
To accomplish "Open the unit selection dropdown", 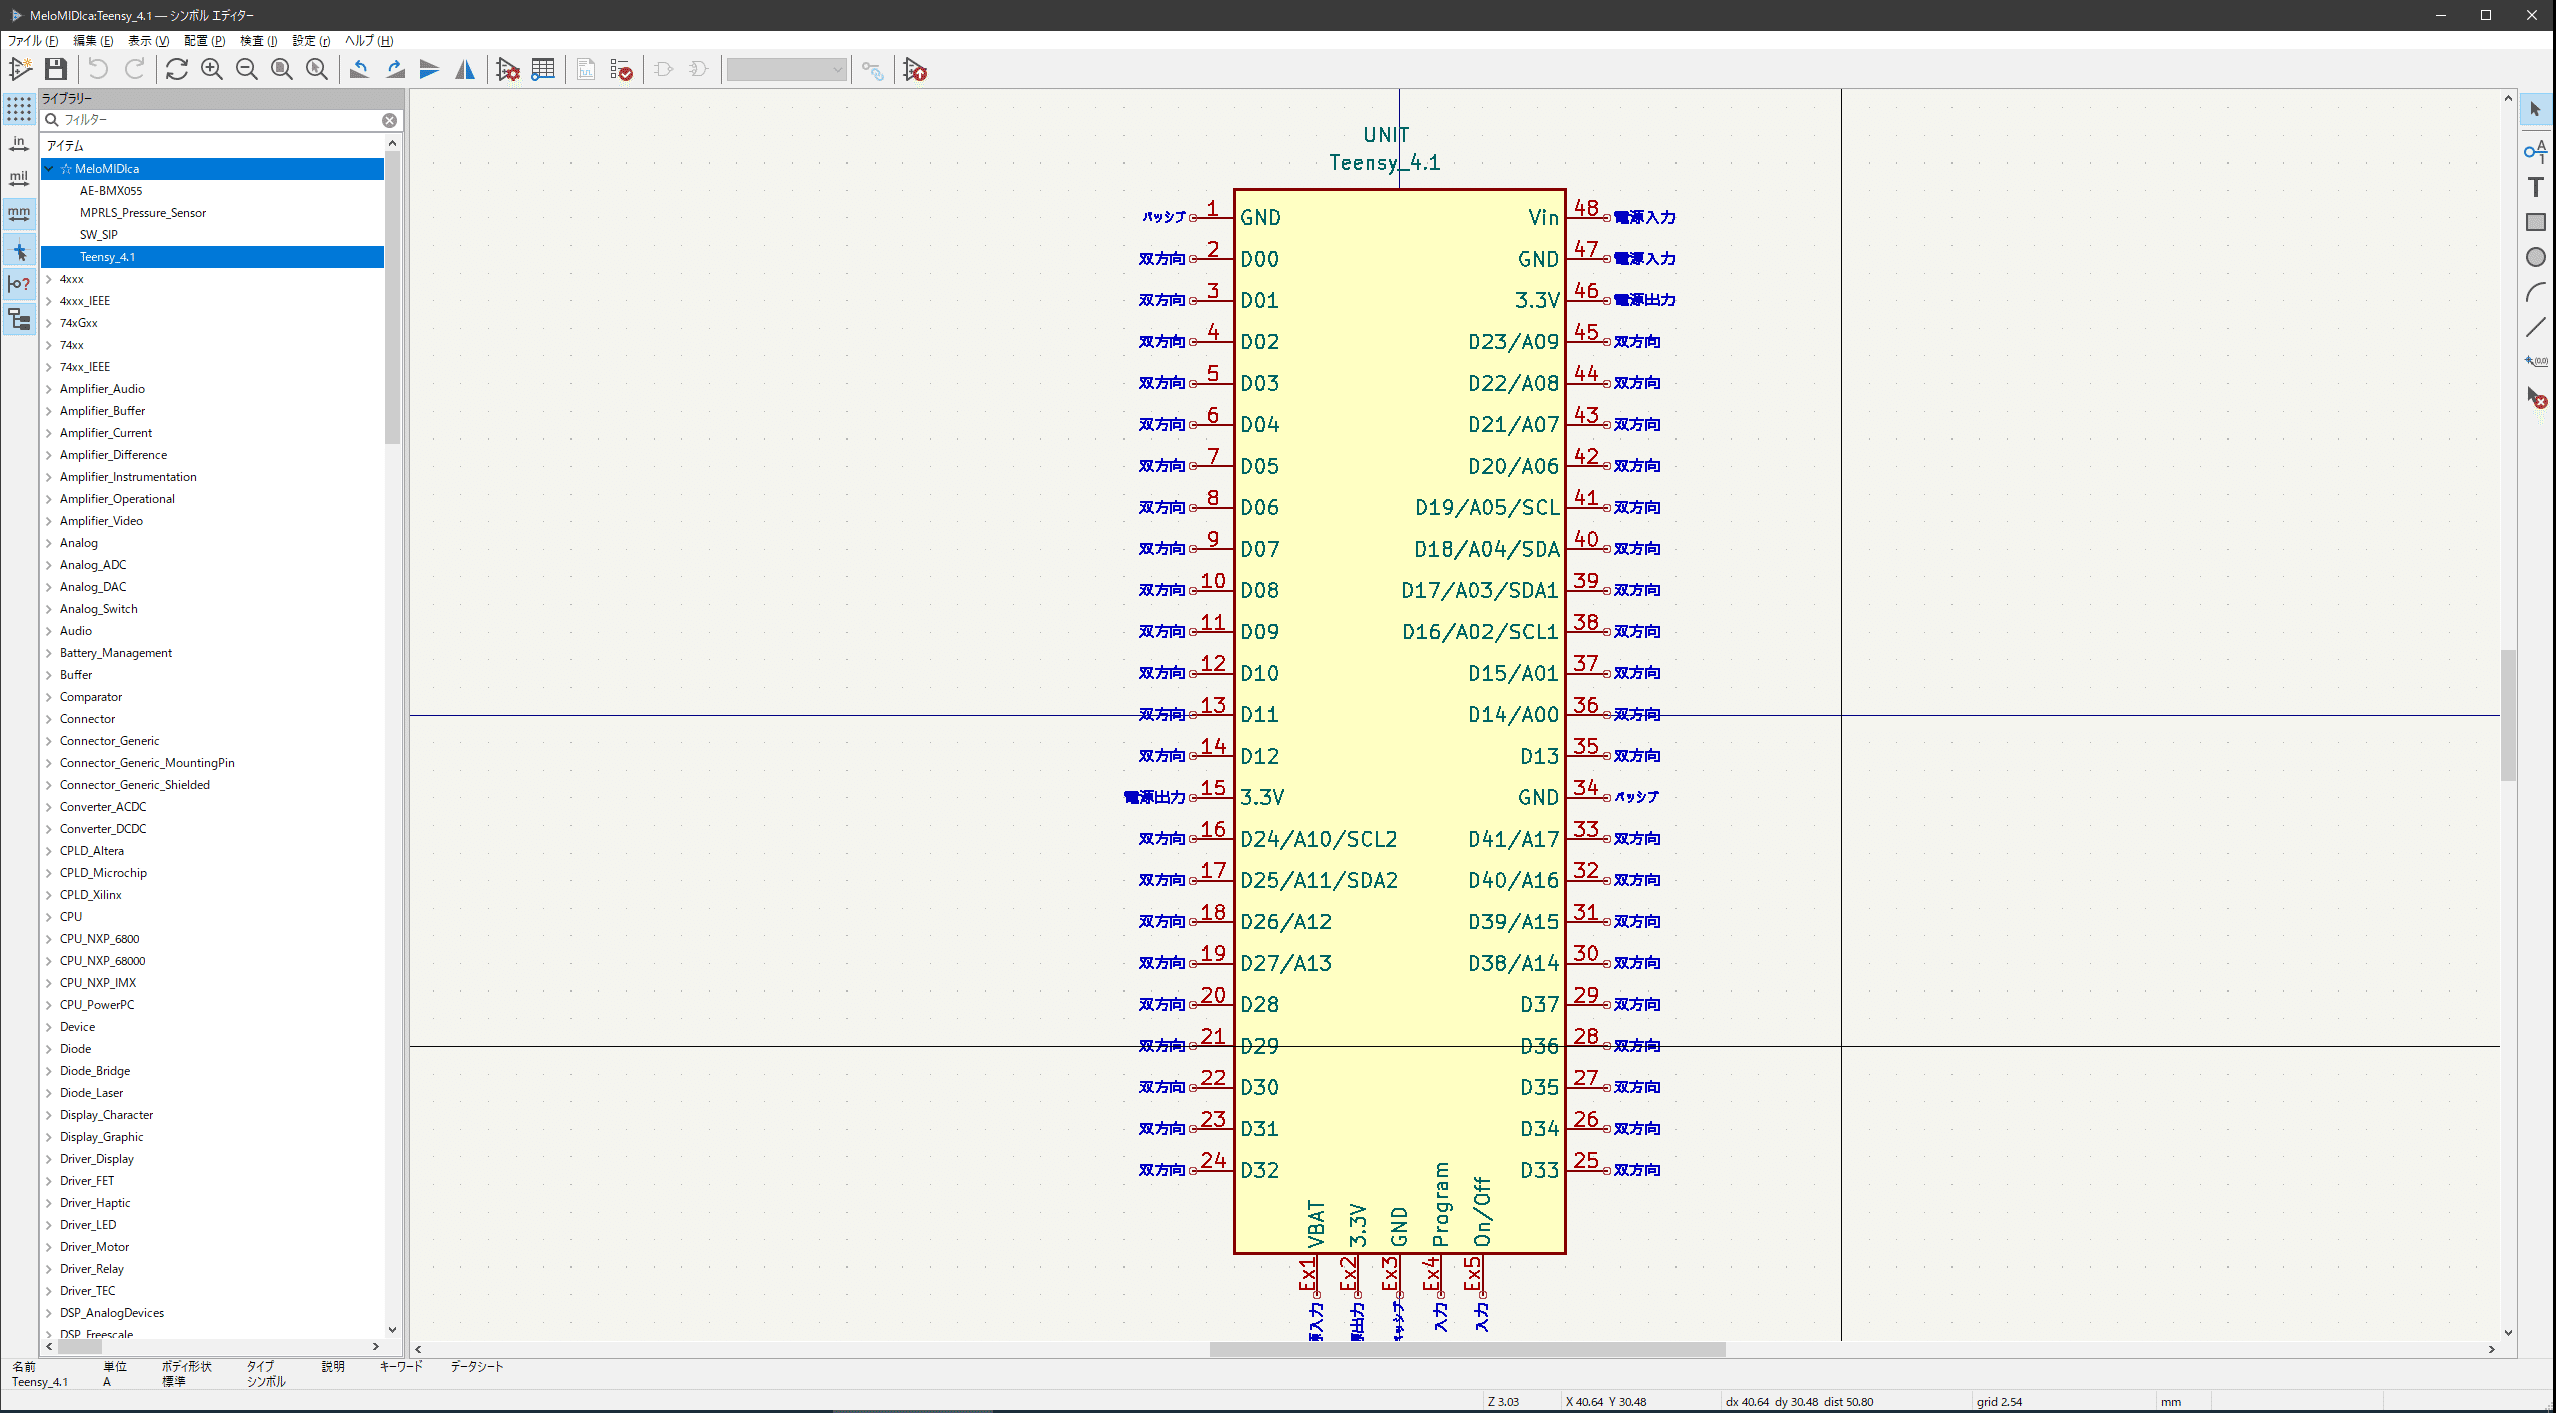I will (x=787, y=69).
